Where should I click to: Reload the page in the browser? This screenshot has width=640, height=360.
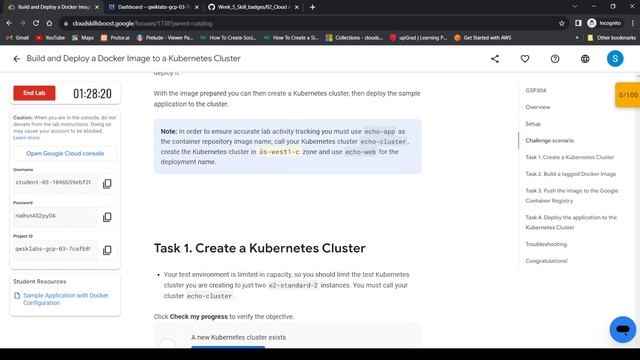pyautogui.click(x=36, y=23)
